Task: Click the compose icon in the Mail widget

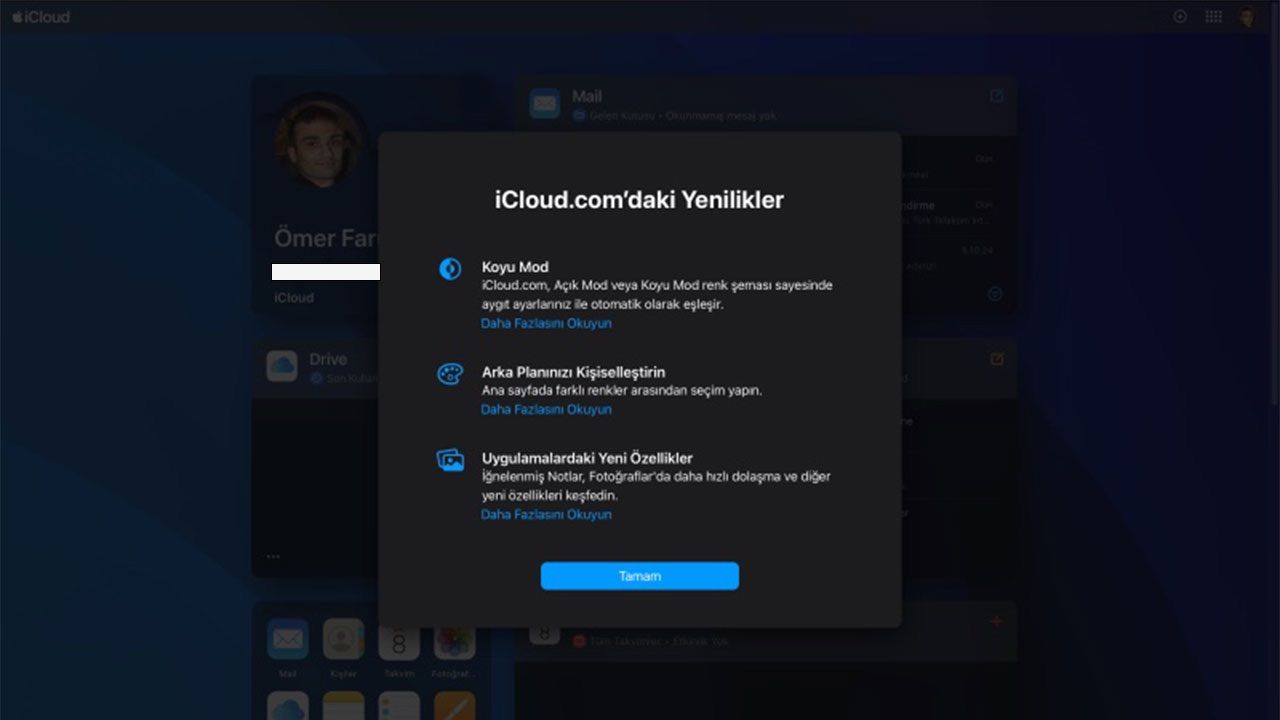Action: click(x=996, y=96)
